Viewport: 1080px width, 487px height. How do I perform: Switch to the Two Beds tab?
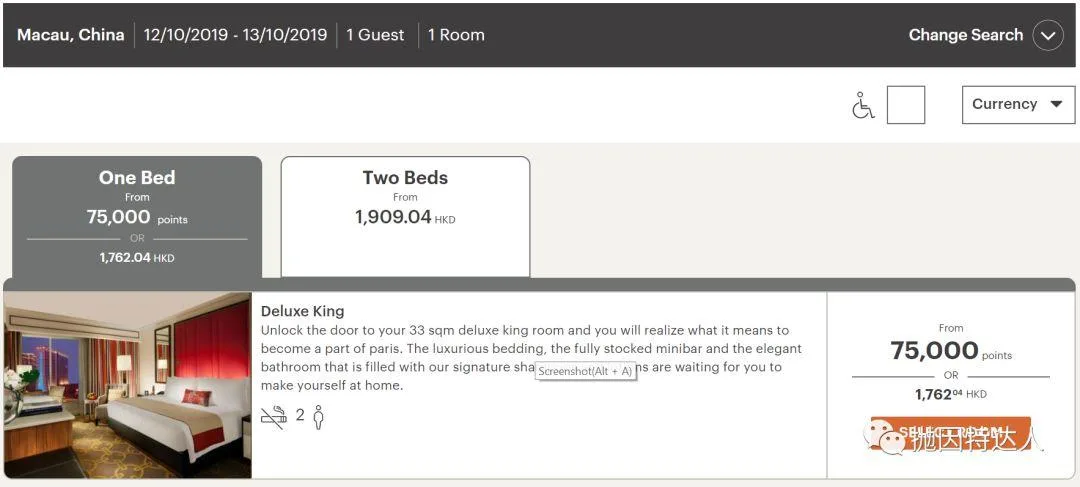(x=405, y=216)
